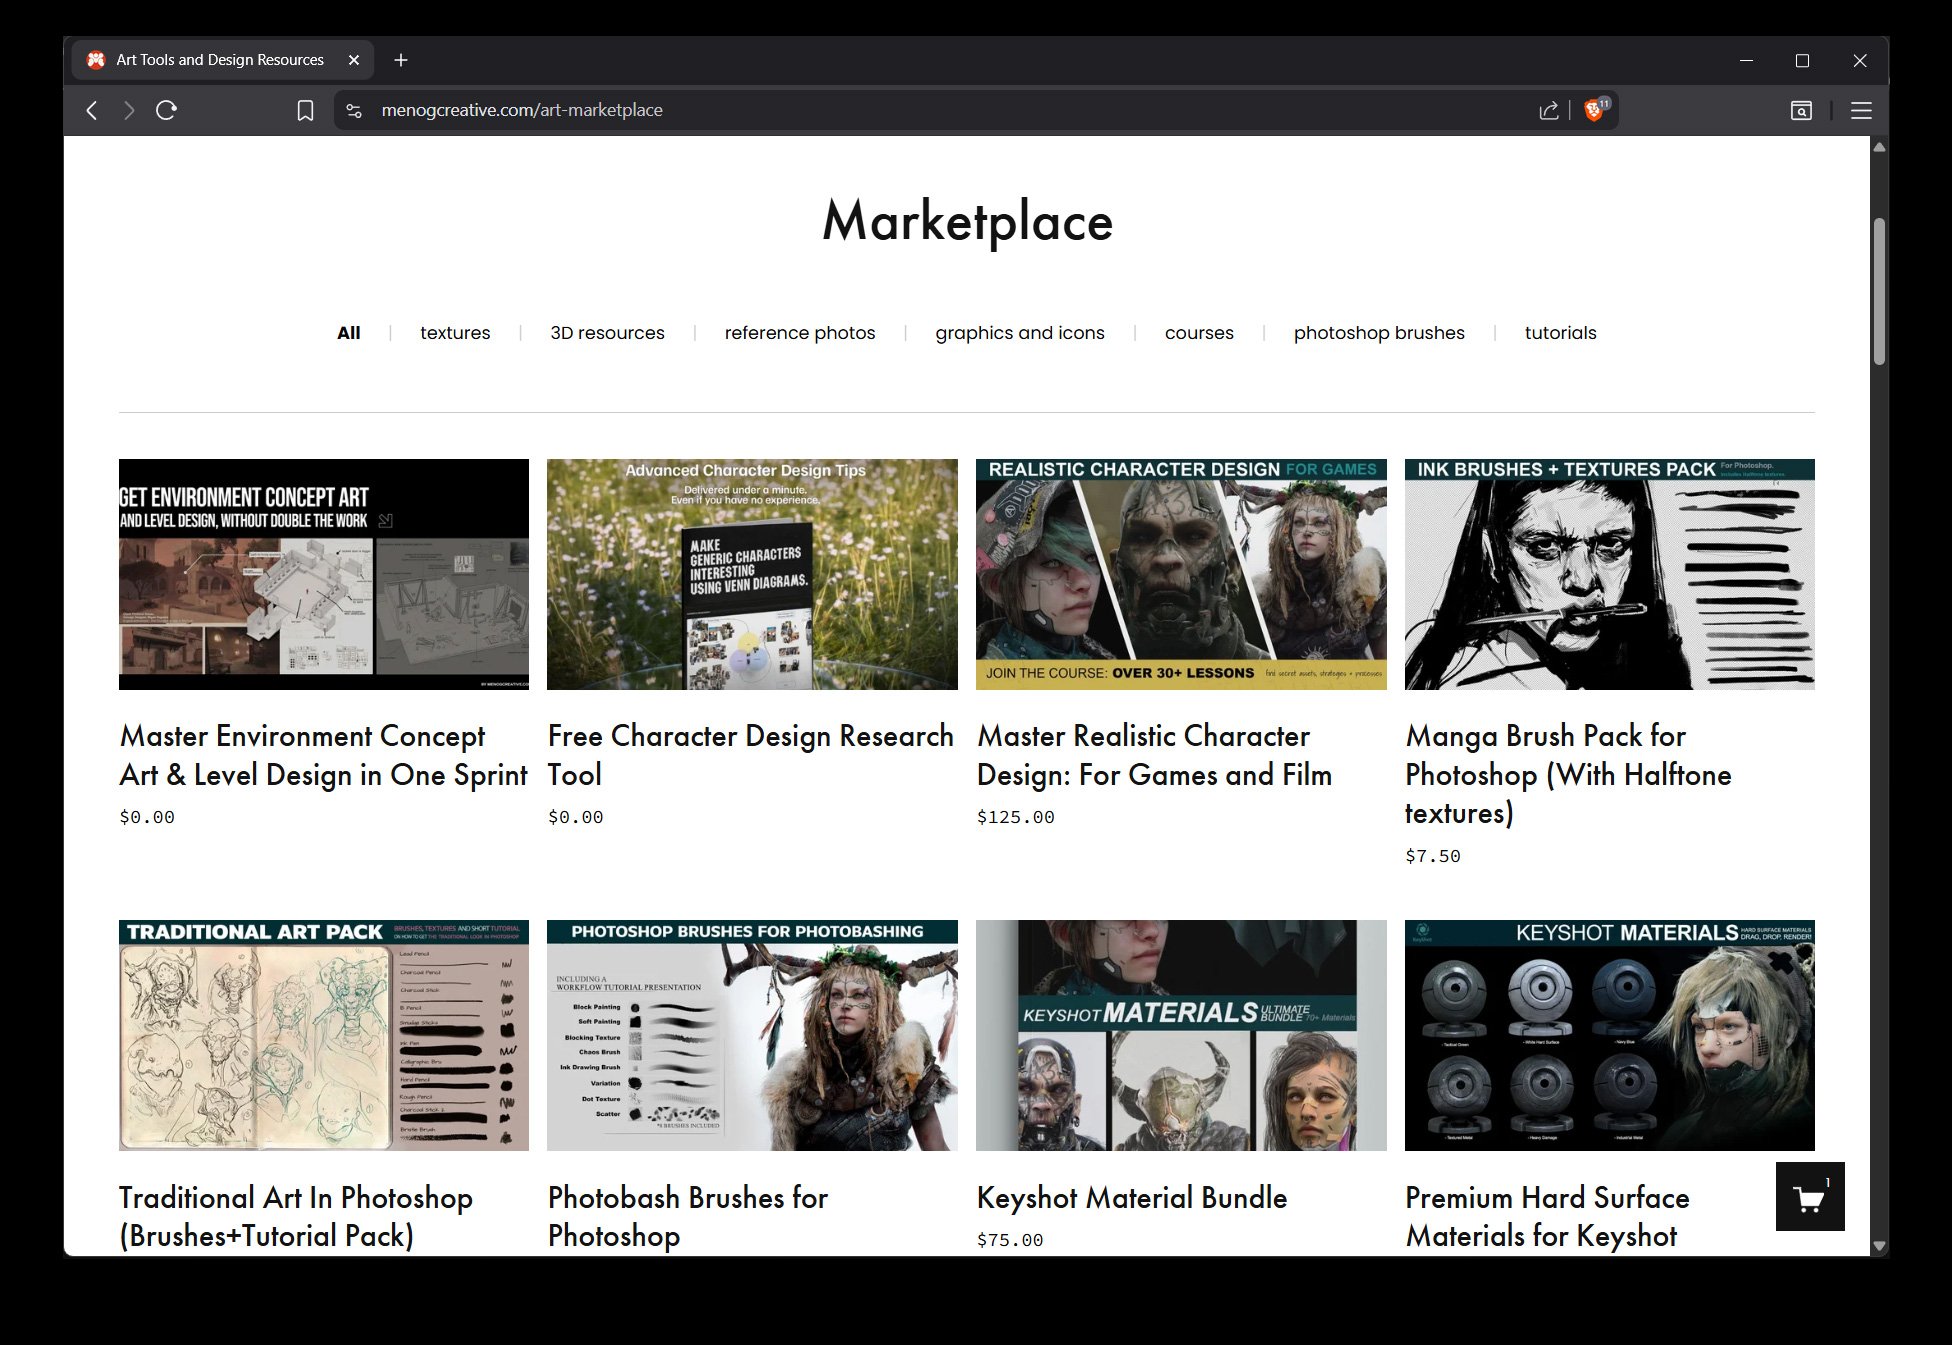
Task: Open Traditional Art Pack thumbnail
Action: point(324,1035)
